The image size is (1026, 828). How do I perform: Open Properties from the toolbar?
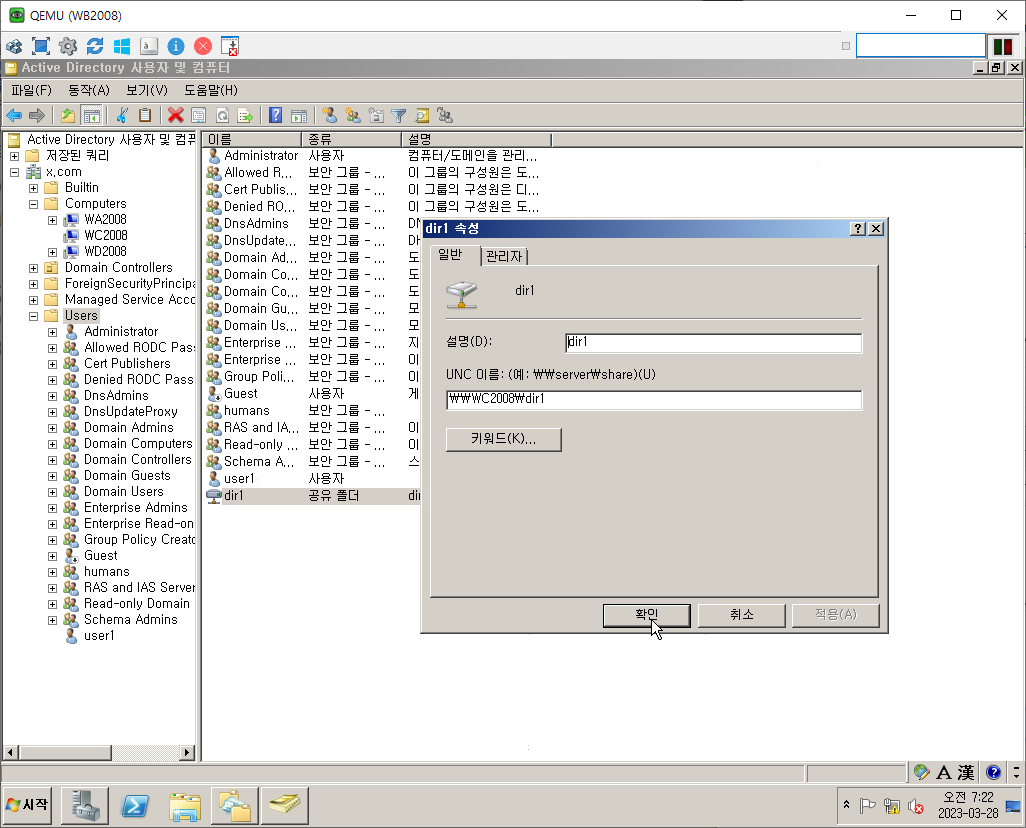pyautogui.click(x=198, y=116)
